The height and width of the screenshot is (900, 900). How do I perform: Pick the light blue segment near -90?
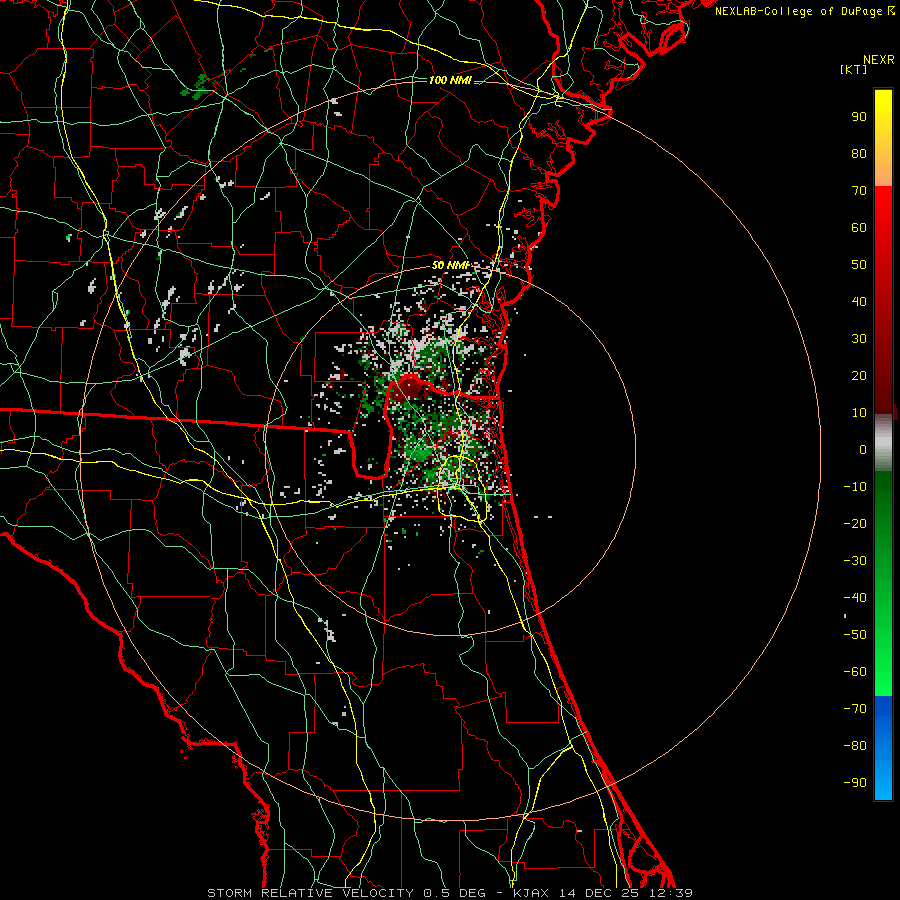(x=883, y=781)
